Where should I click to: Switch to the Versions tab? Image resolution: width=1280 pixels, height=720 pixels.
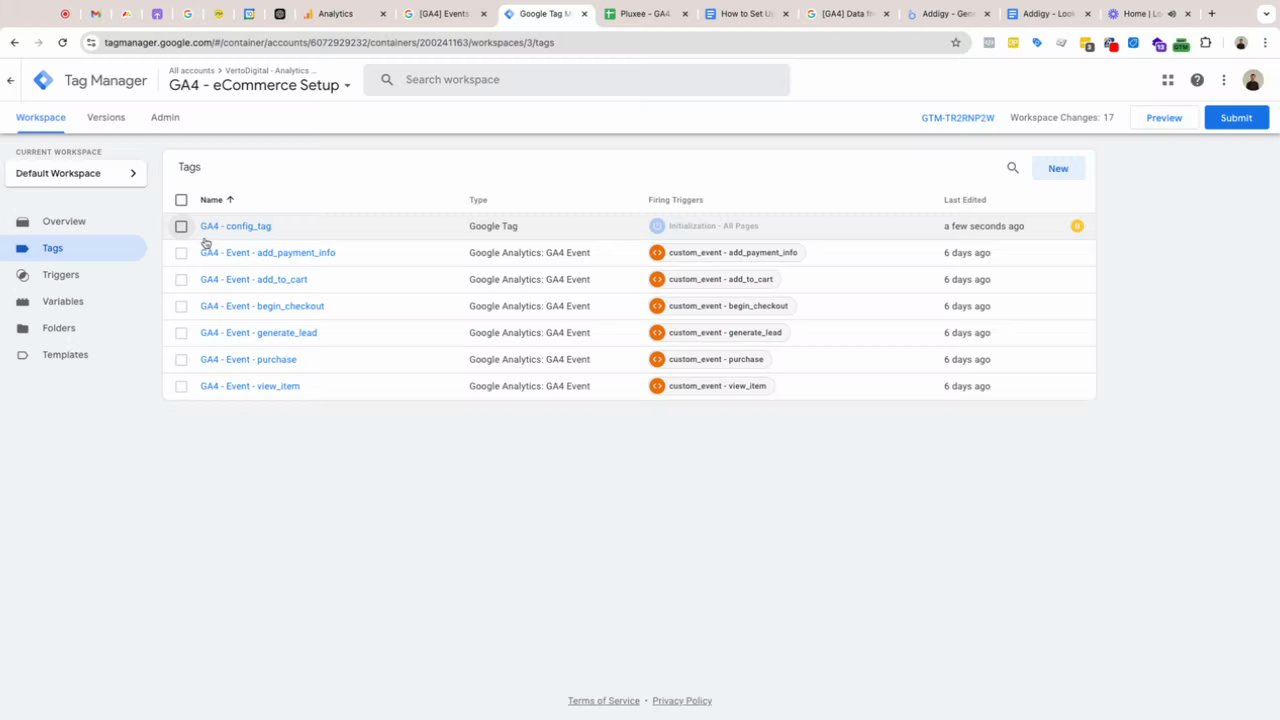click(106, 118)
